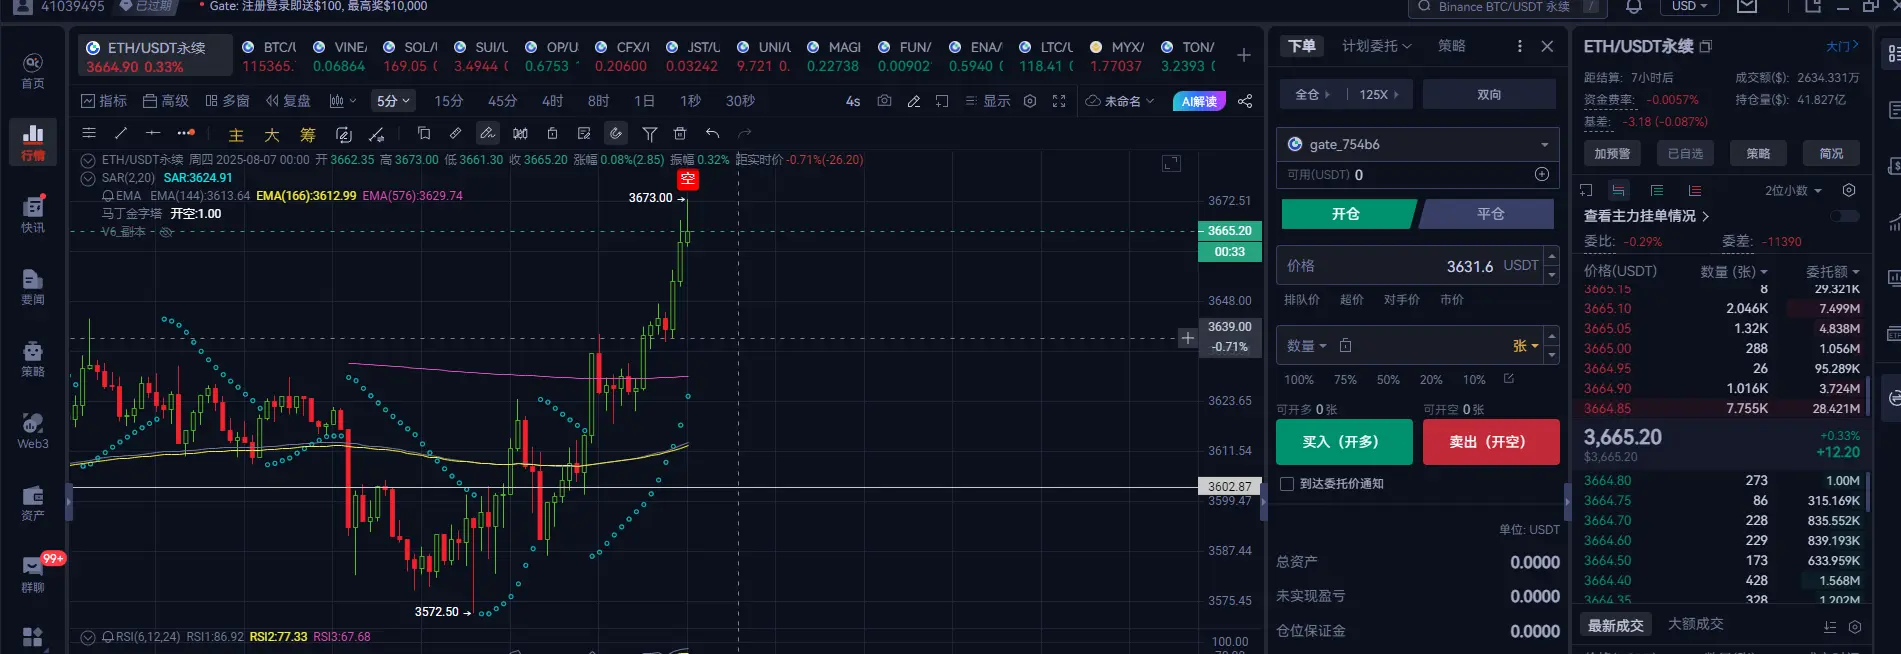Select the ruler measurement tool
Image resolution: width=1901 pixels, height=654 pixels.
pos(455,133)
